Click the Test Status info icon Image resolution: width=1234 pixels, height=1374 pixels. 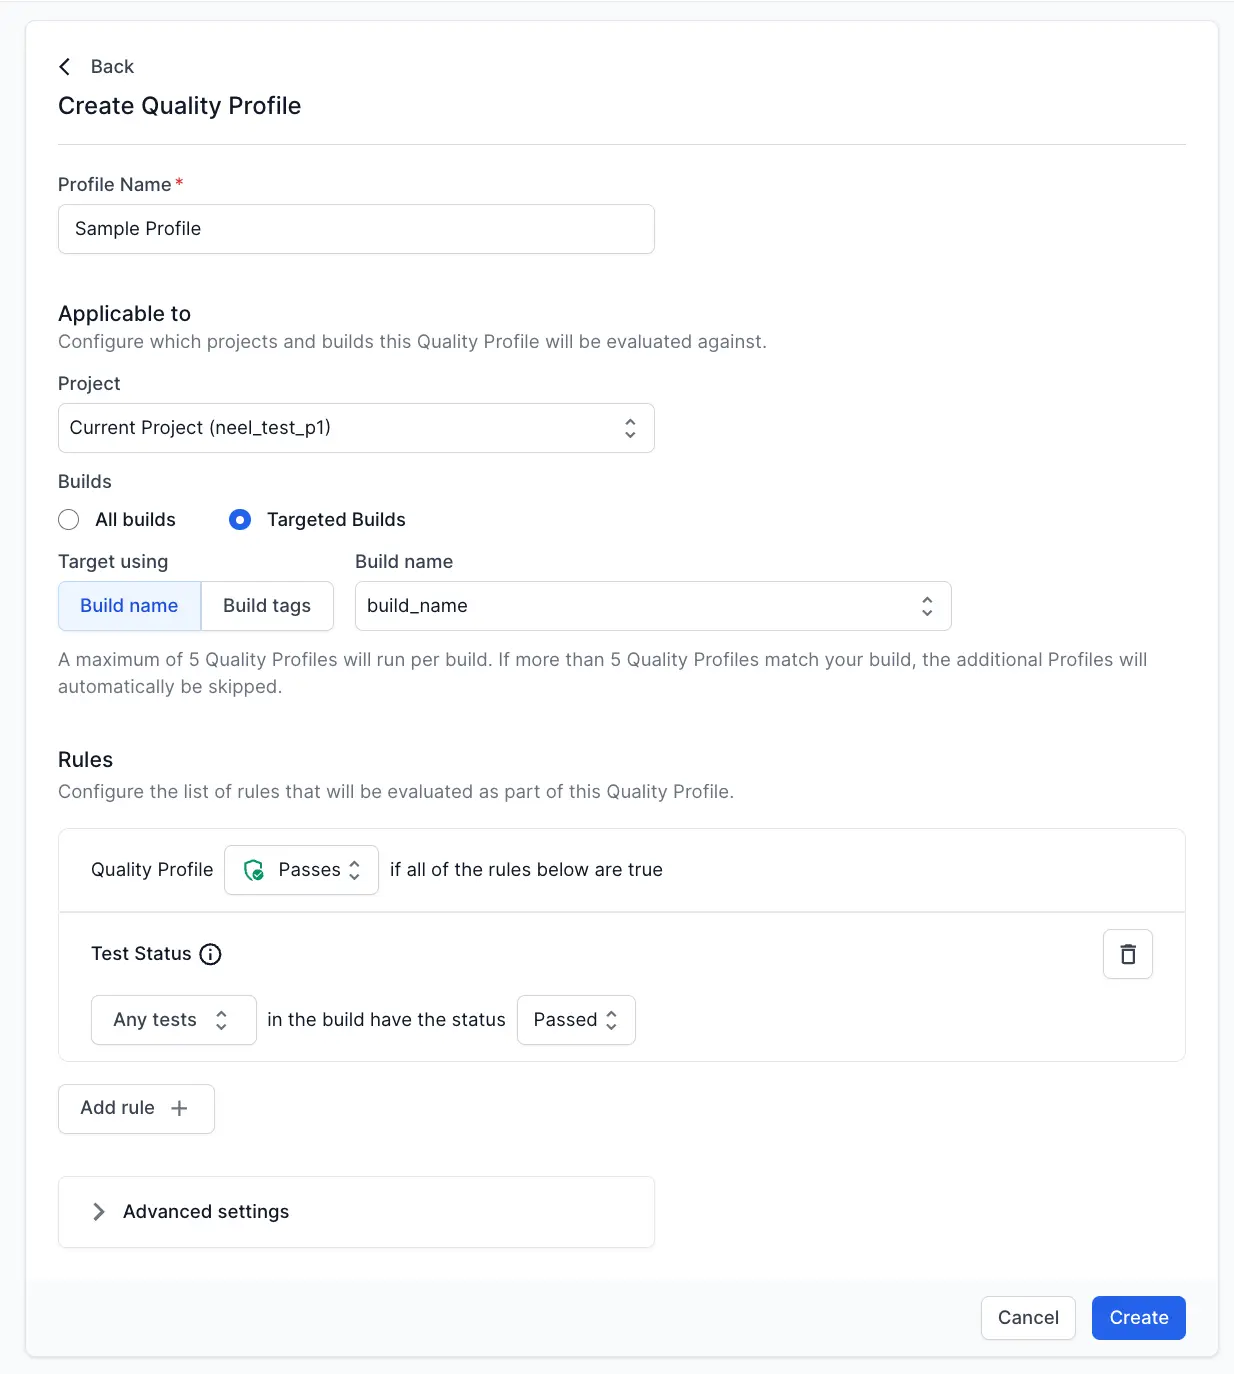[x=210, y=954]
